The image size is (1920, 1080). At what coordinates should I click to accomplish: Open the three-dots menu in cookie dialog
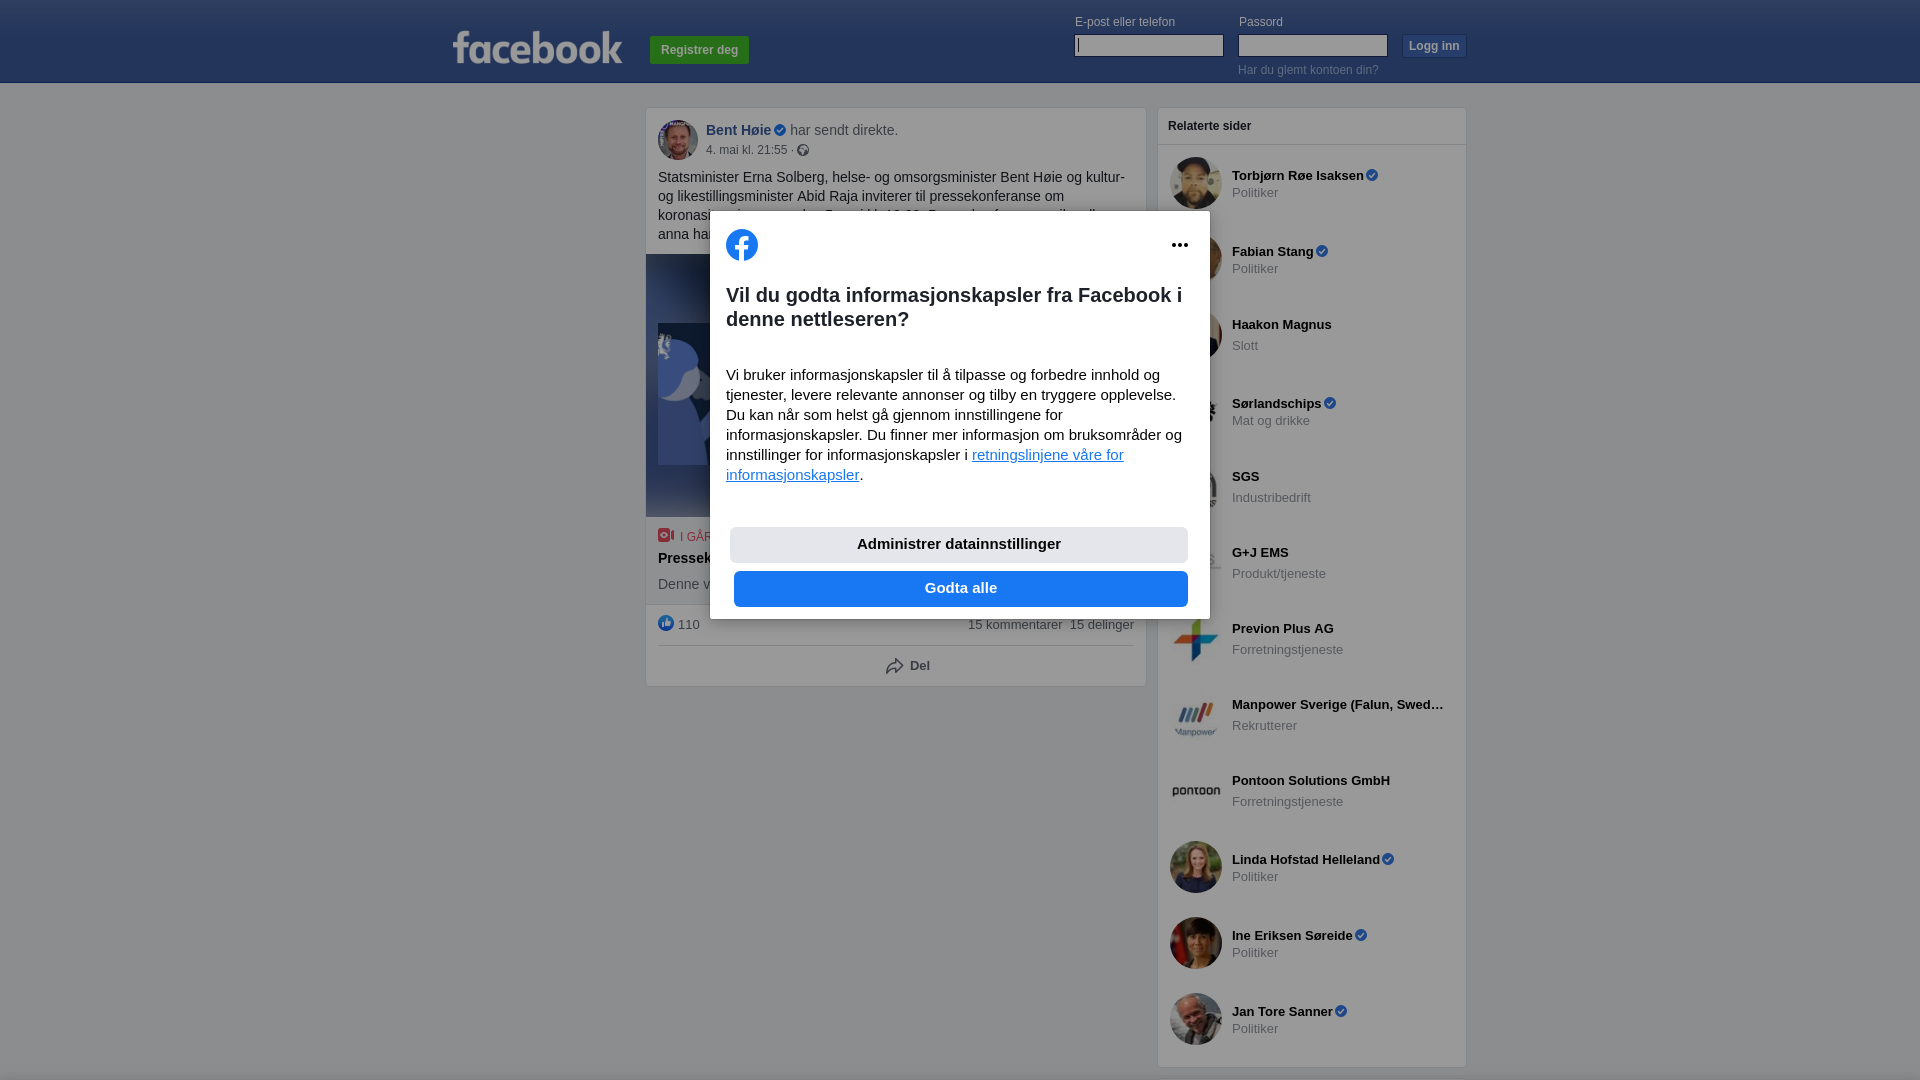(1180, 245)
